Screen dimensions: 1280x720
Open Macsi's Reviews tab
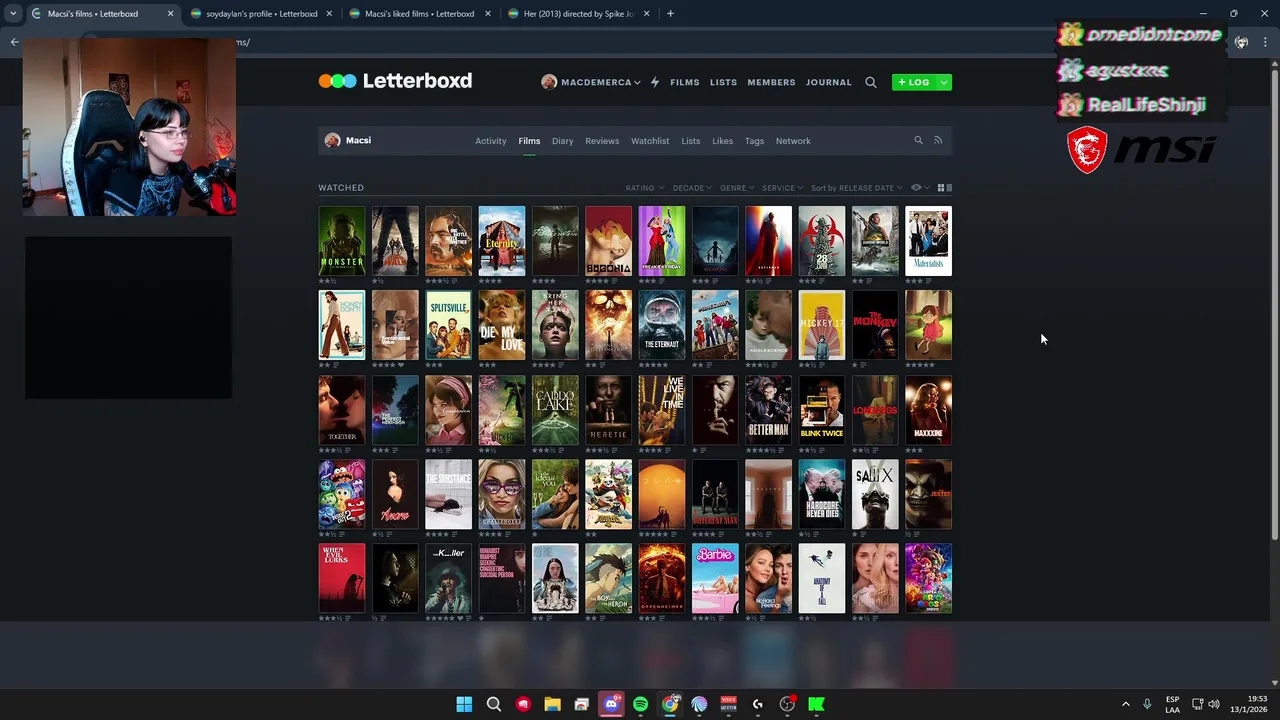click(602, 141)
